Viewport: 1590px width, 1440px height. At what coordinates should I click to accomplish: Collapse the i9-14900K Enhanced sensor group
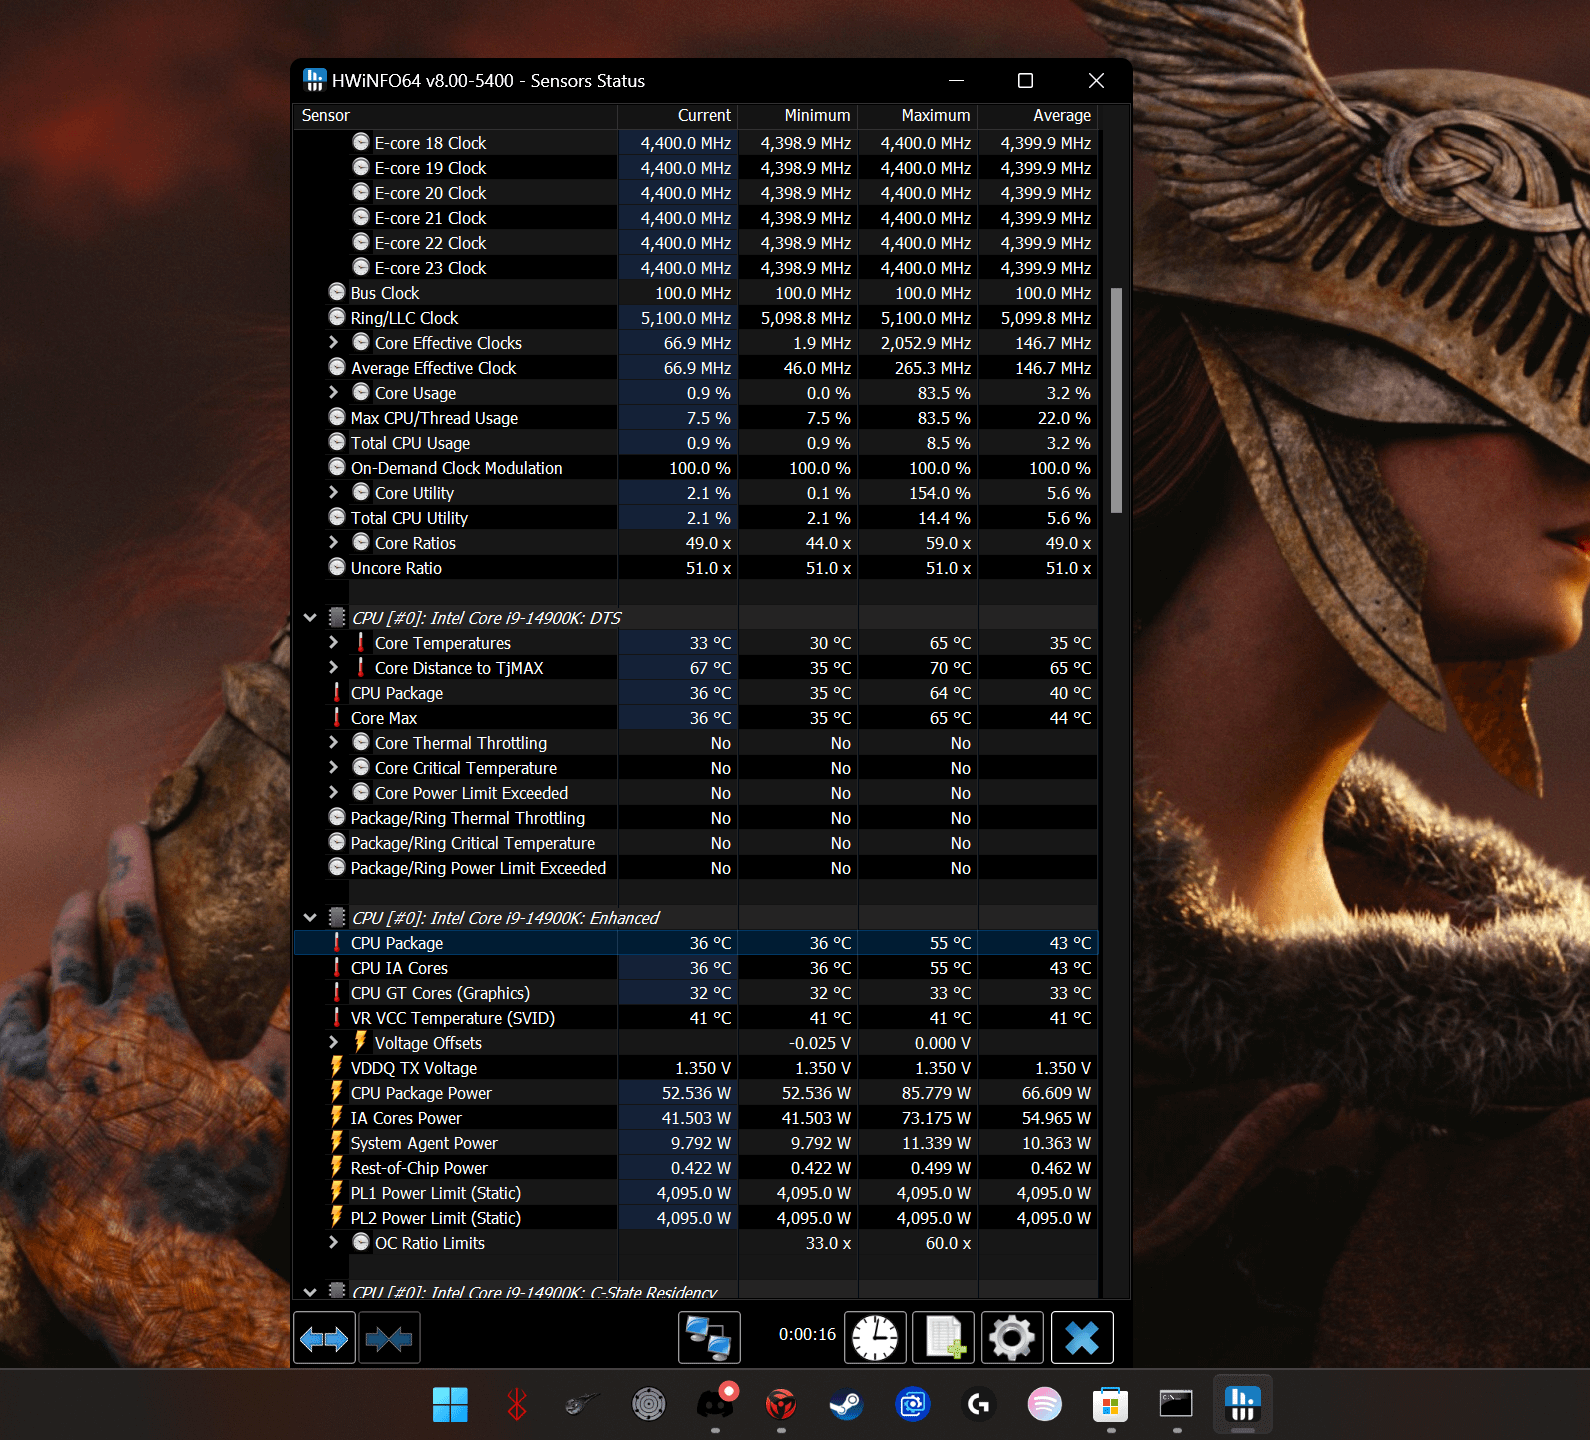310,918
